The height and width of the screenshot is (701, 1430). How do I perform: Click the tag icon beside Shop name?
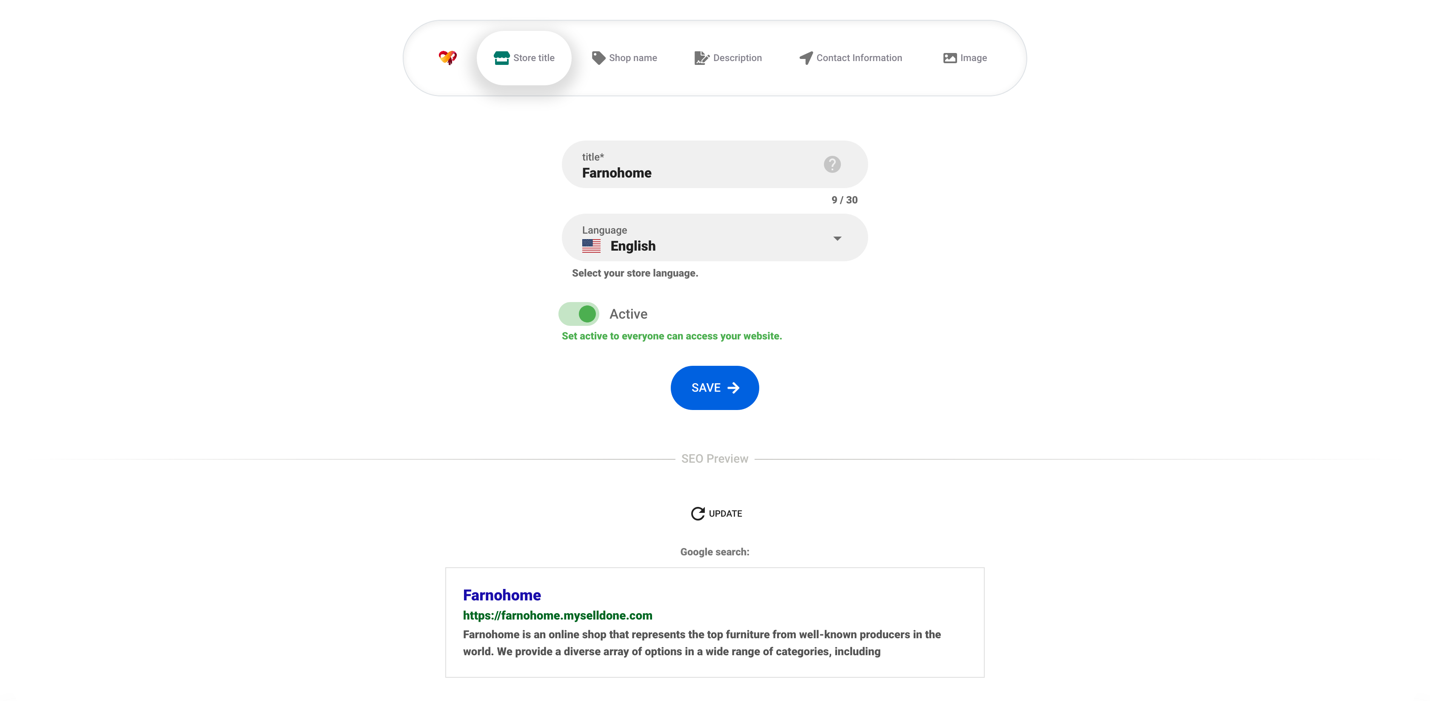tap(598, 58)
